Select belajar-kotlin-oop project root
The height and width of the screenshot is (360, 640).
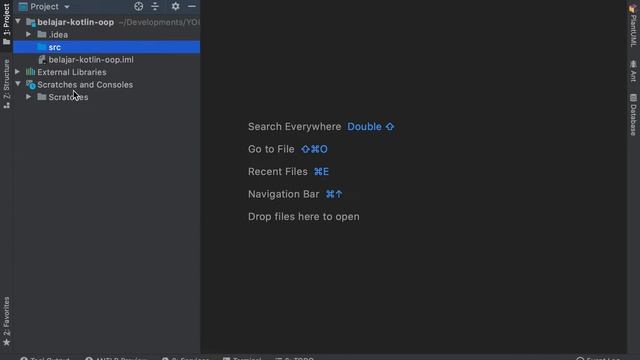(x=107, y=22)
